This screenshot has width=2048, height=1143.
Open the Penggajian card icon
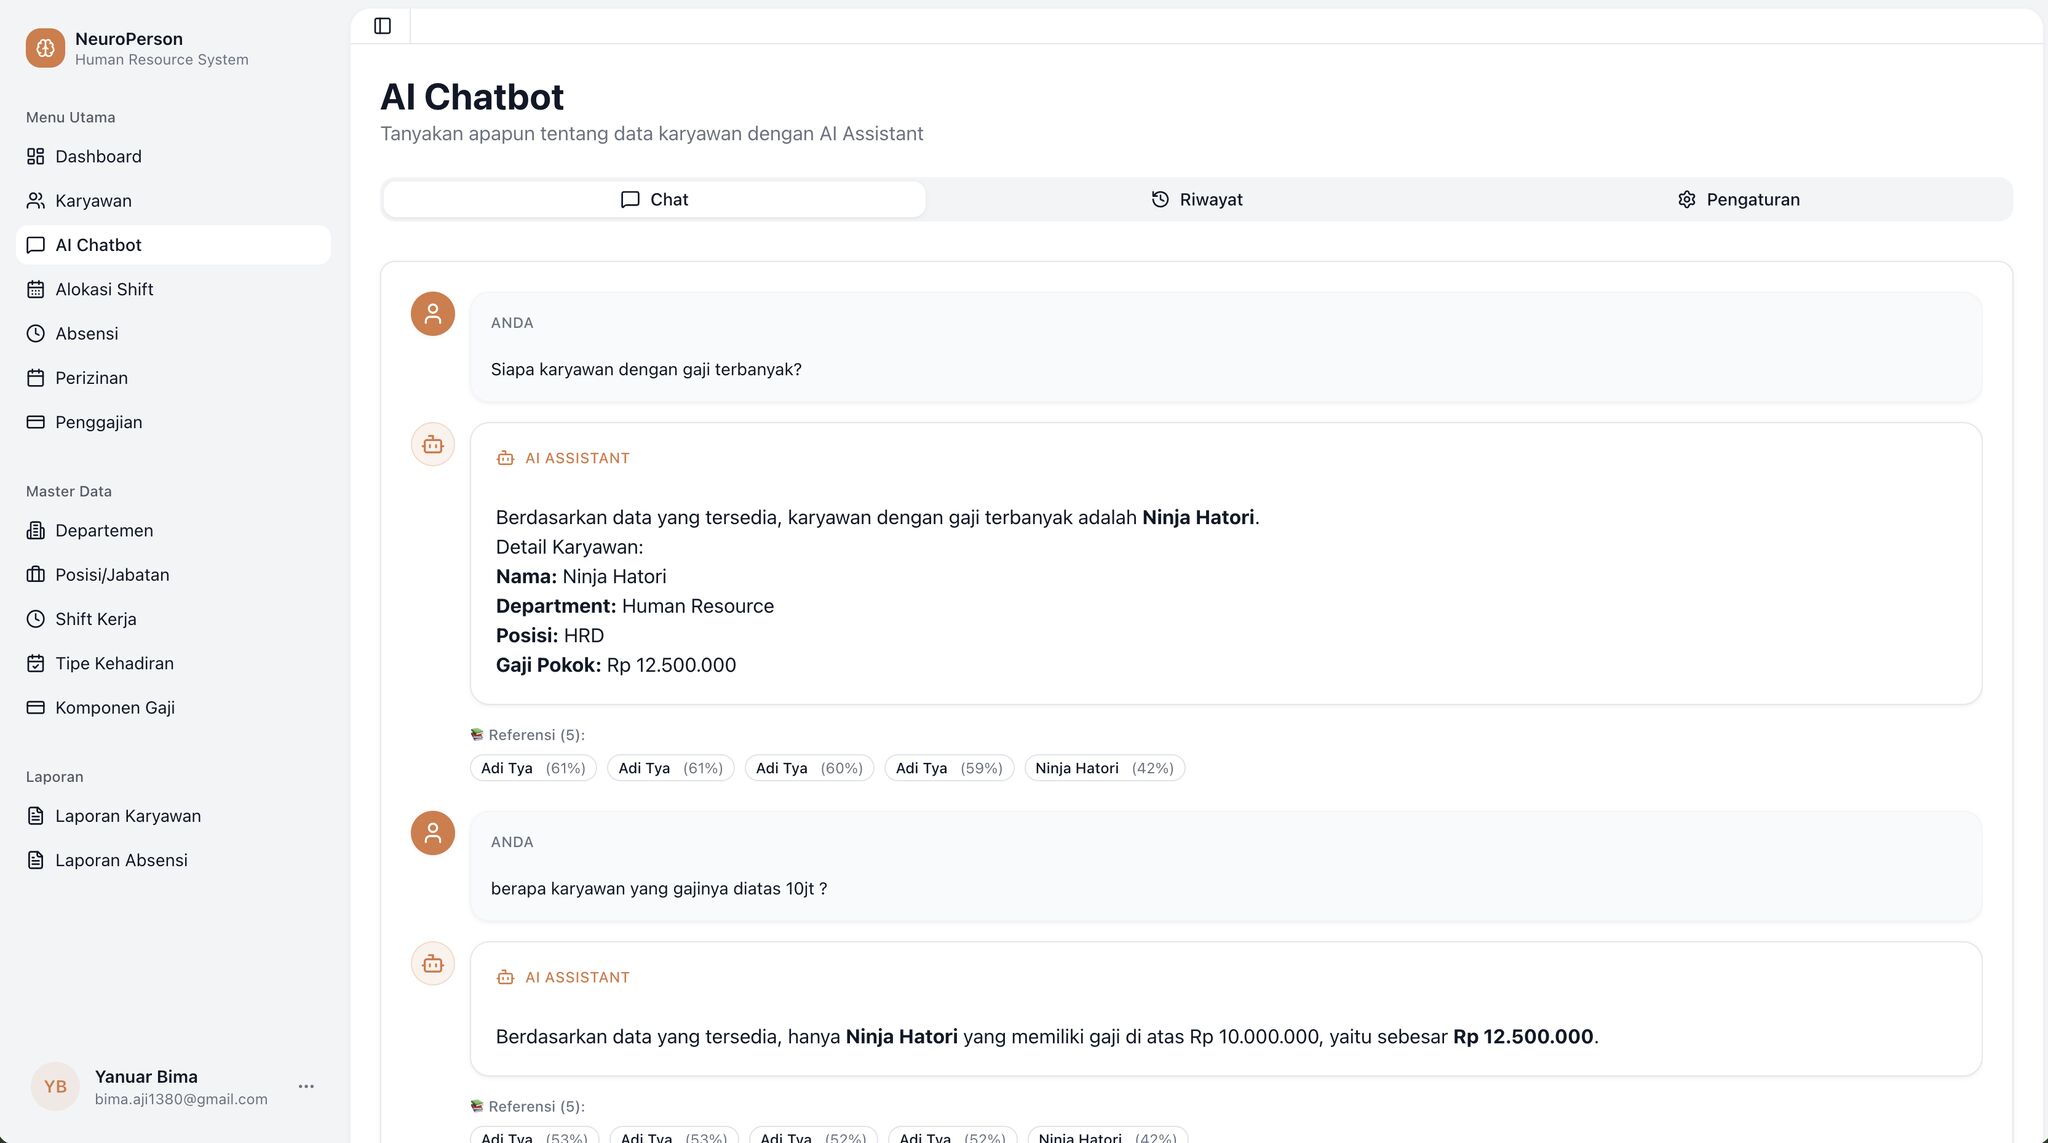coord(36,422)
